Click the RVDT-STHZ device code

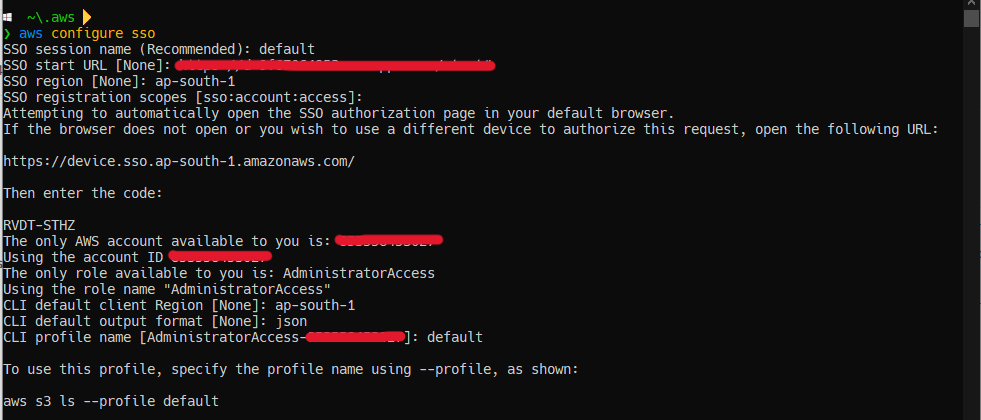click(x=37, y=225)
